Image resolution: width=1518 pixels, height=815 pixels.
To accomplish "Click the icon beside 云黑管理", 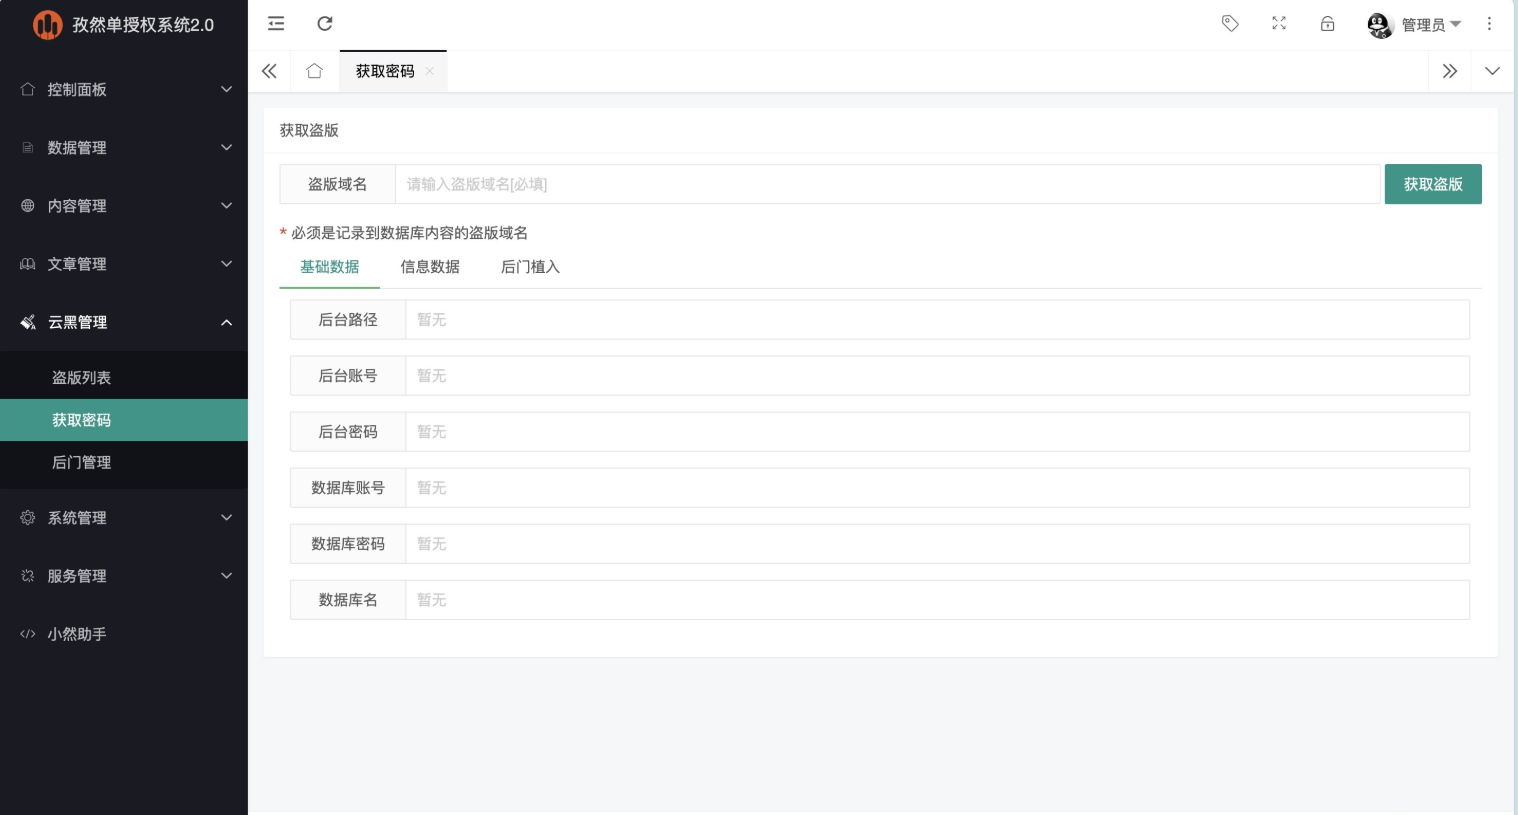I will pos(28,322).
